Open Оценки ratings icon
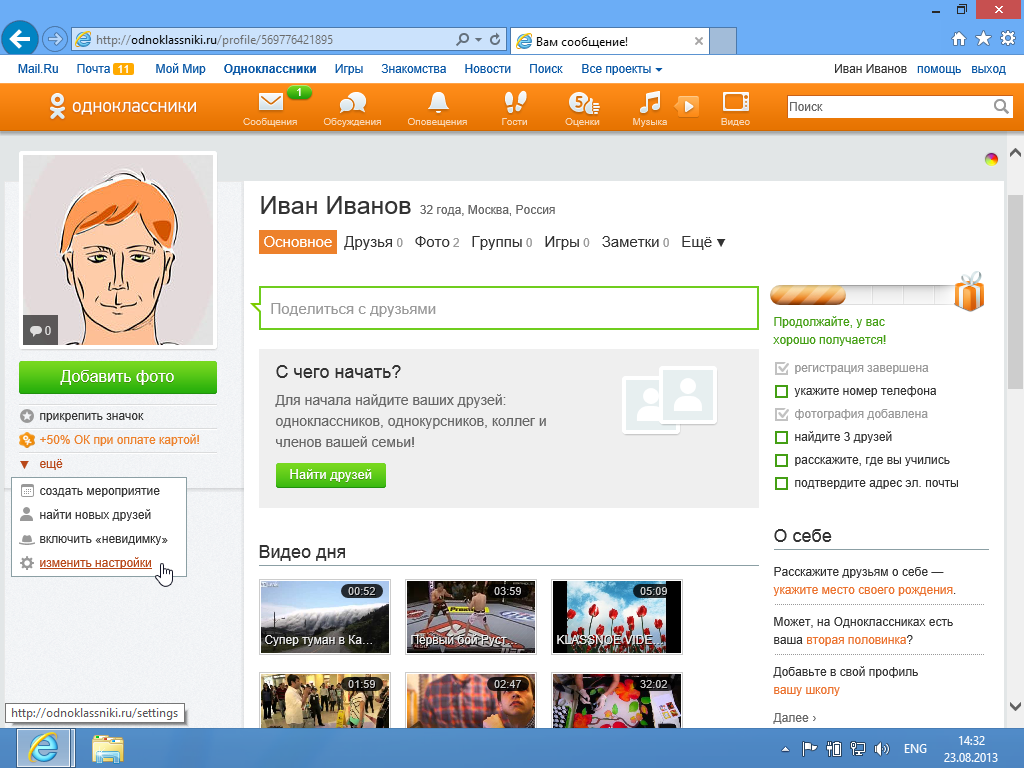This screenshot has height=768, width=1024. (582, 103)
